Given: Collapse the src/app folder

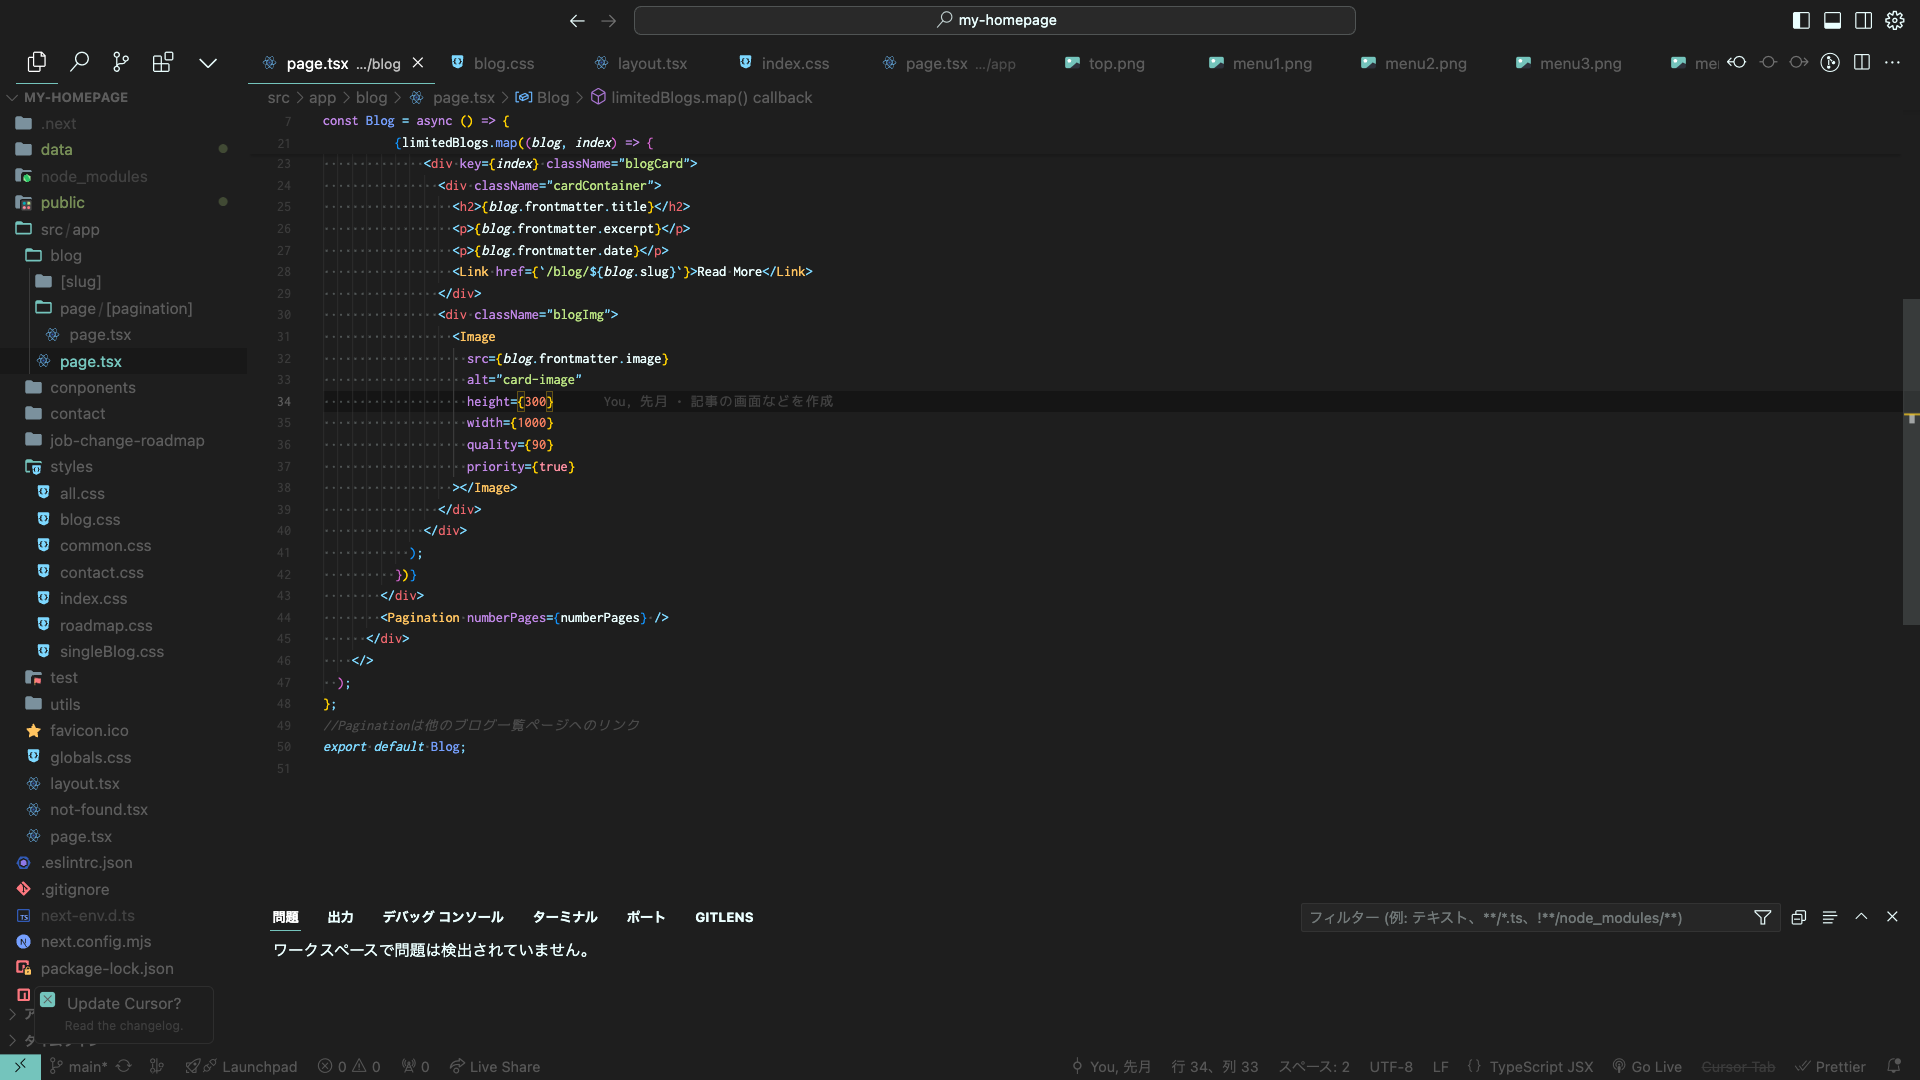Looking at the screenshot, I should (x=70, y=229).
